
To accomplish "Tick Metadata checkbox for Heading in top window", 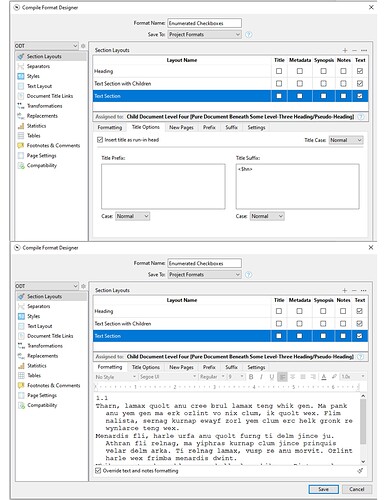I will pyautogui.click(x=300, y=71).
